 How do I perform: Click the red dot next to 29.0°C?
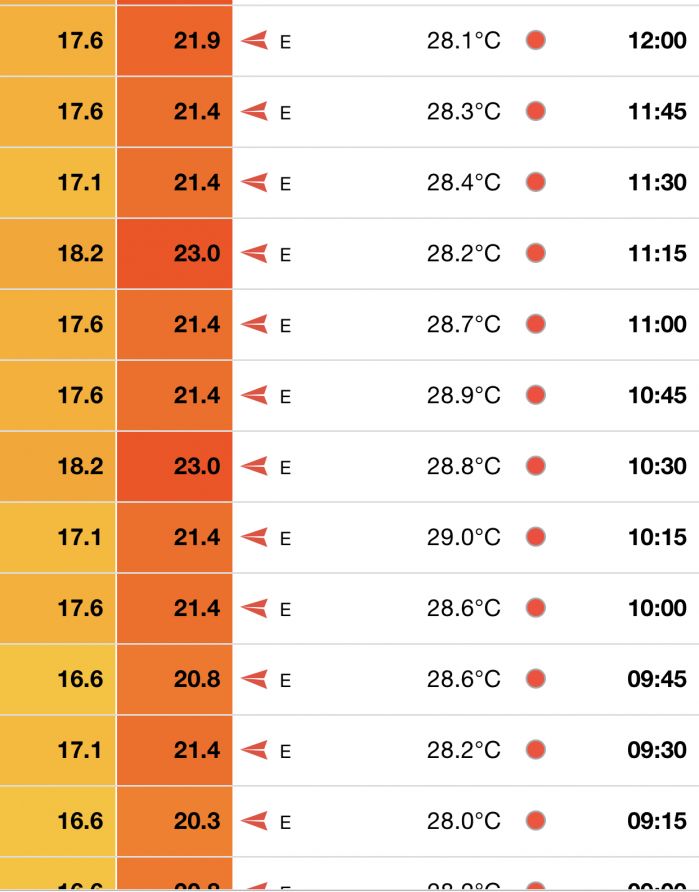click(536, 537)
